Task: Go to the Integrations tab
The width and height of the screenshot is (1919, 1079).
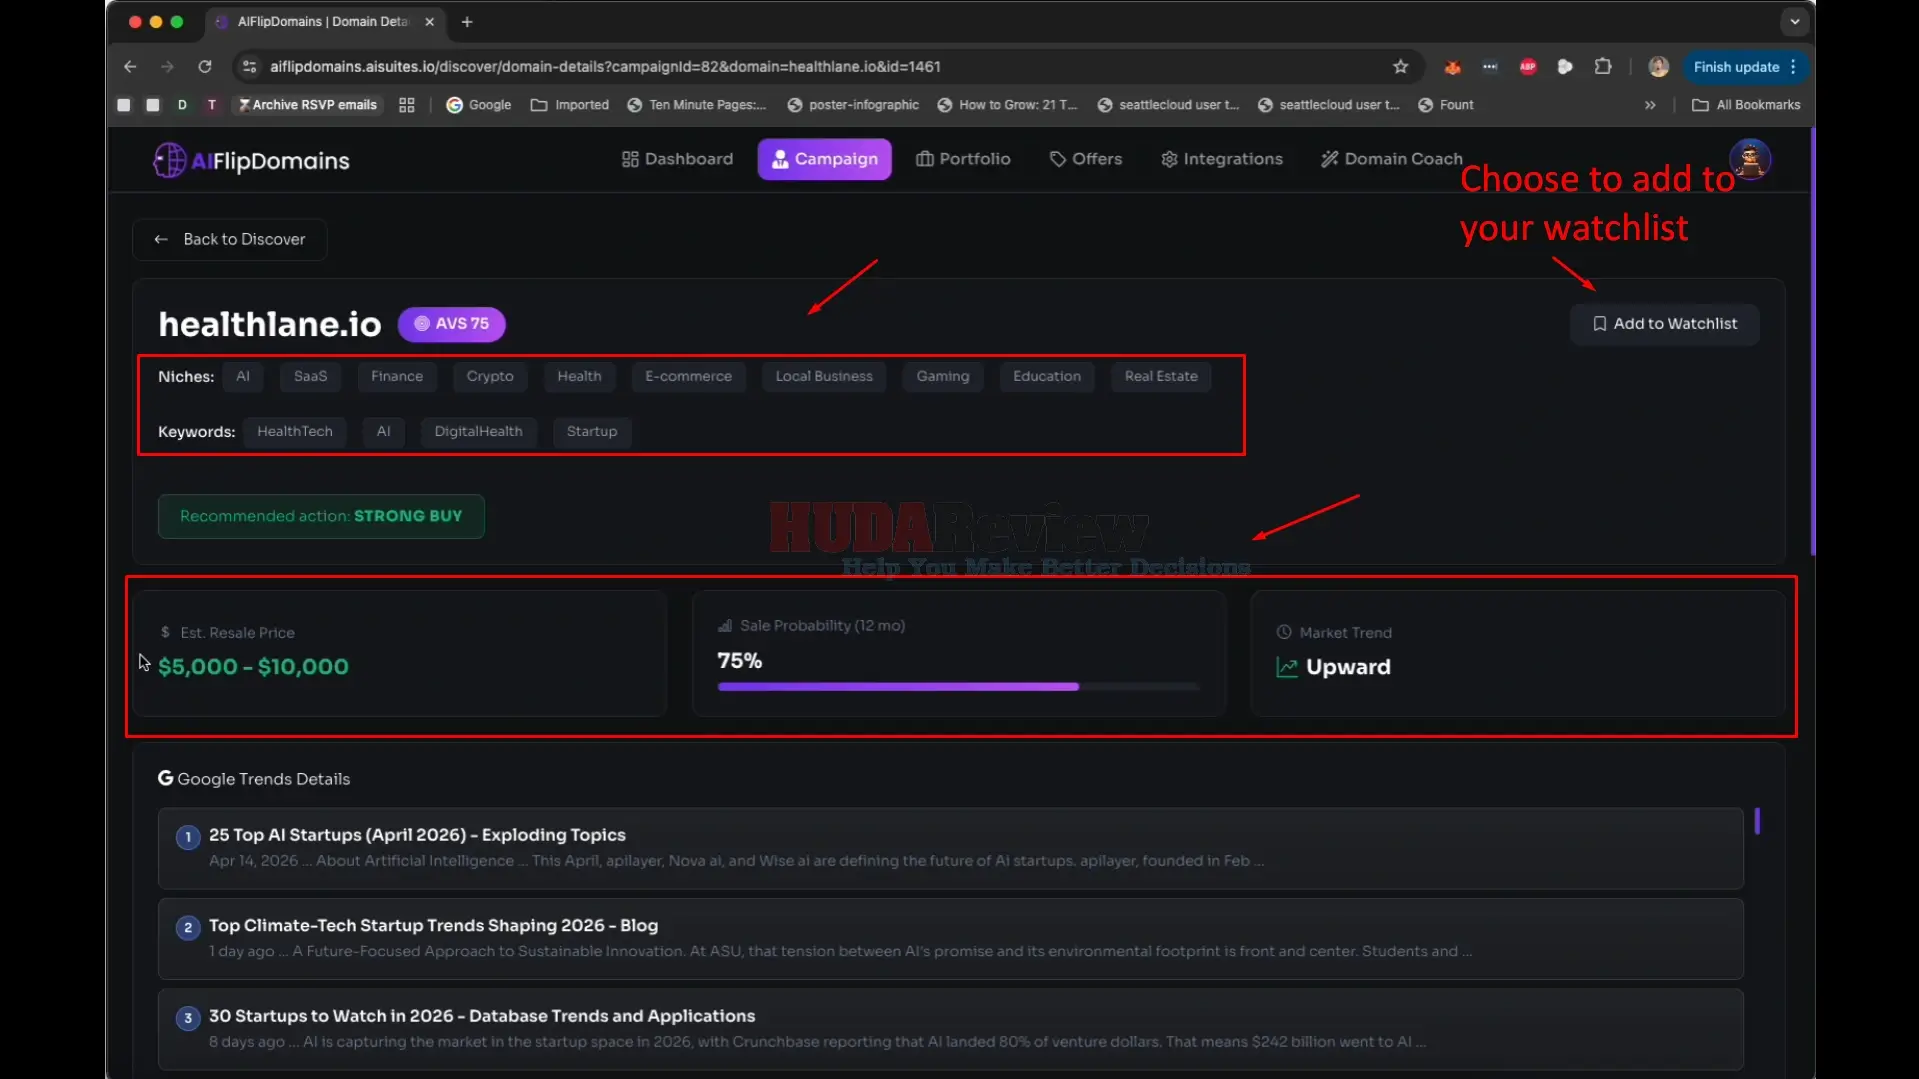Action: (1221, 159)
